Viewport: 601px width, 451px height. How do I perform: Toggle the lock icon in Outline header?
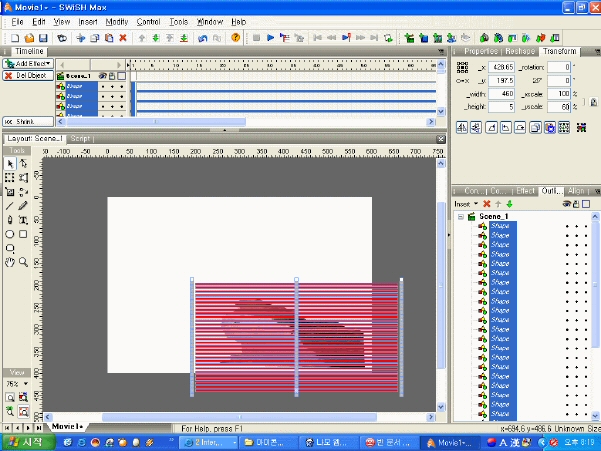point(576,204)
